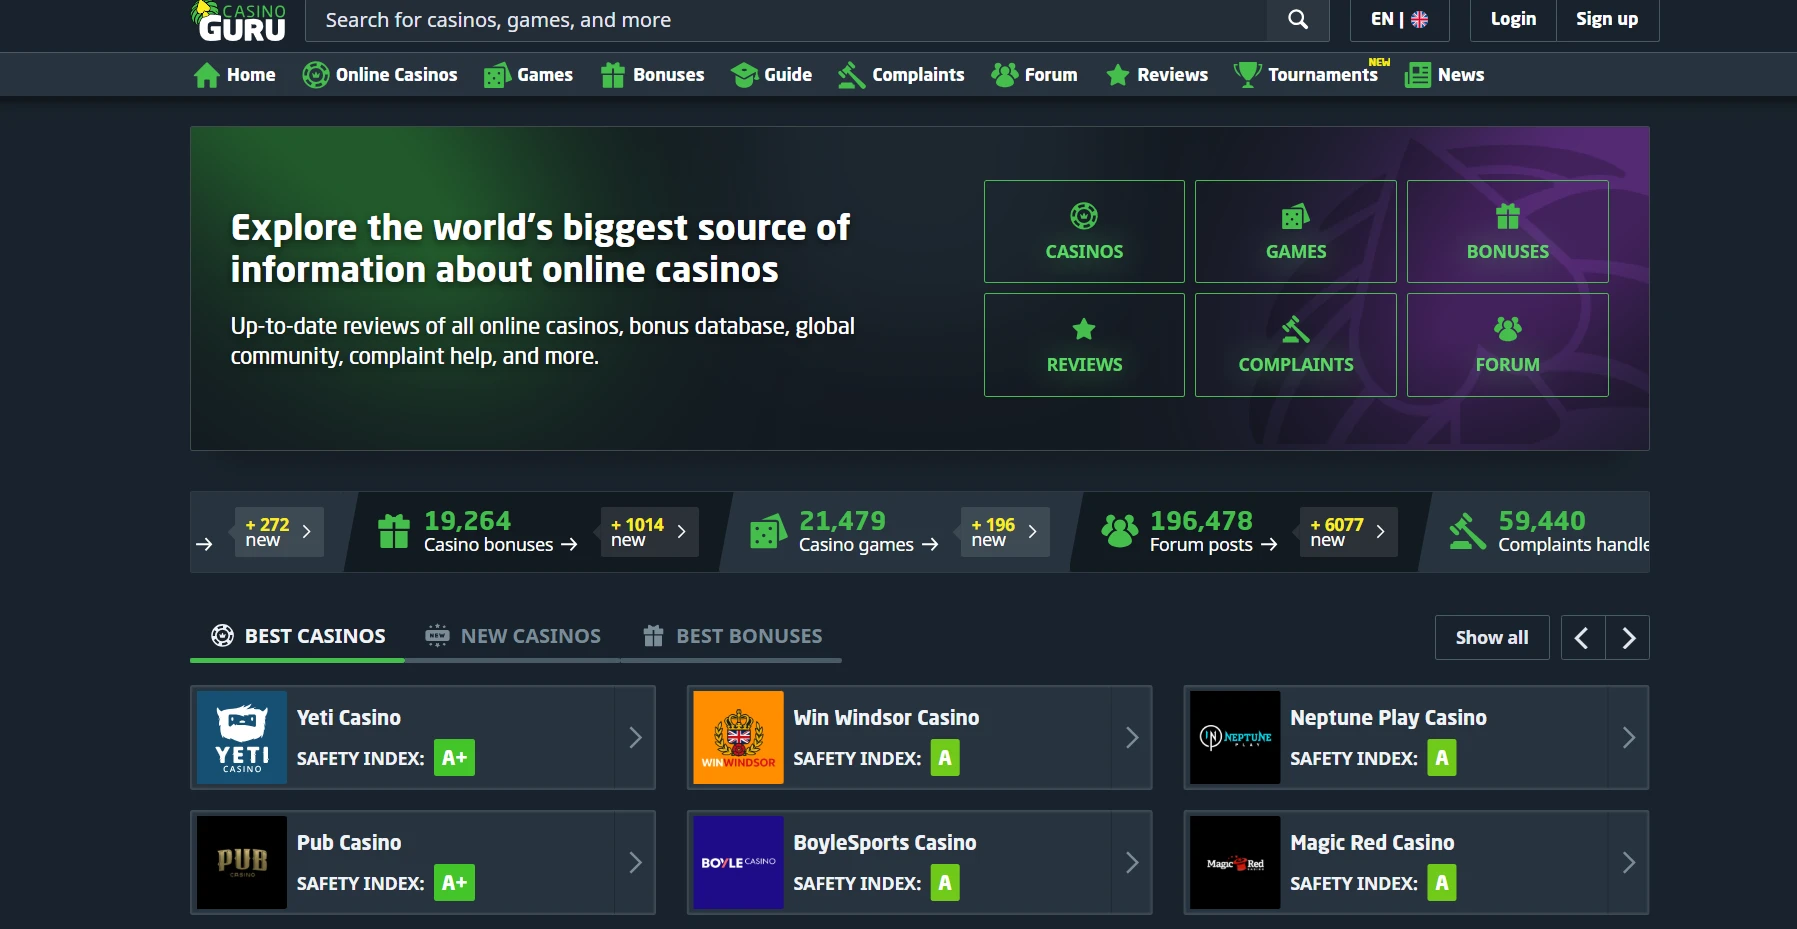Image resolution: width=1797 pixels, height=929 pixels.
Task: Go to previous casino carousel page
Action: 1582,638
